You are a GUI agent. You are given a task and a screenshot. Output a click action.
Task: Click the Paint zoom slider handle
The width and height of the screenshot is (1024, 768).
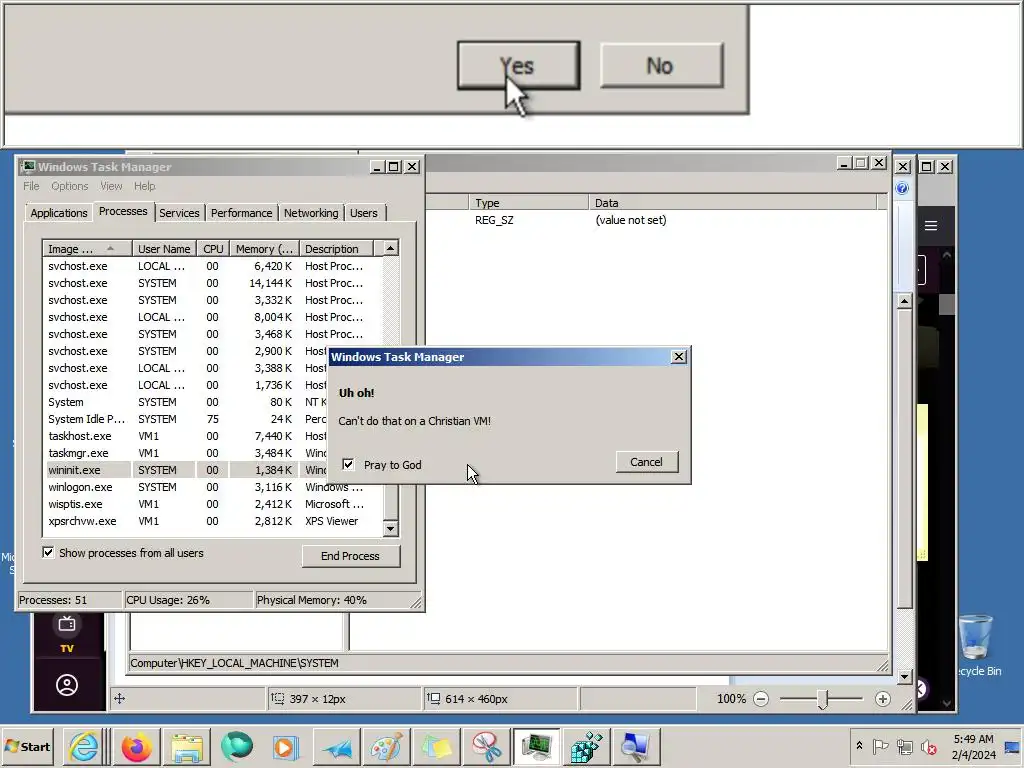coord(822,699)
